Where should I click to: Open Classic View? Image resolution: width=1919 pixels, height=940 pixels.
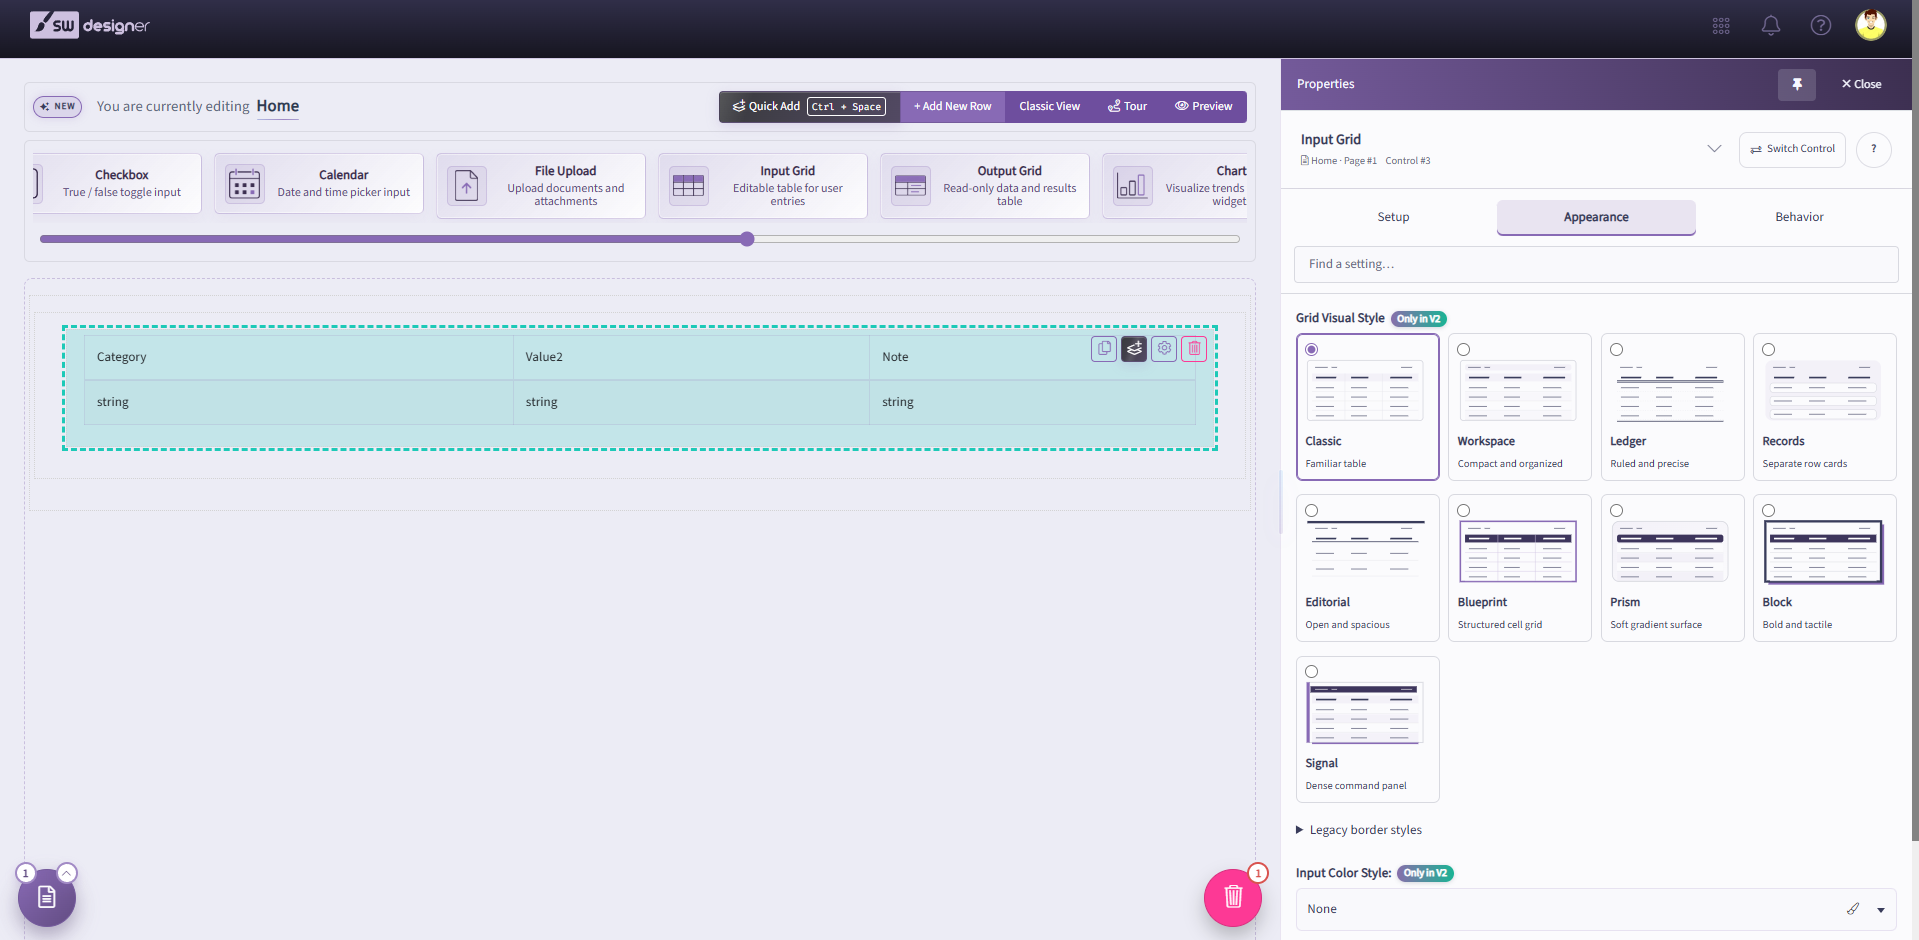(x=1049, y=107)
